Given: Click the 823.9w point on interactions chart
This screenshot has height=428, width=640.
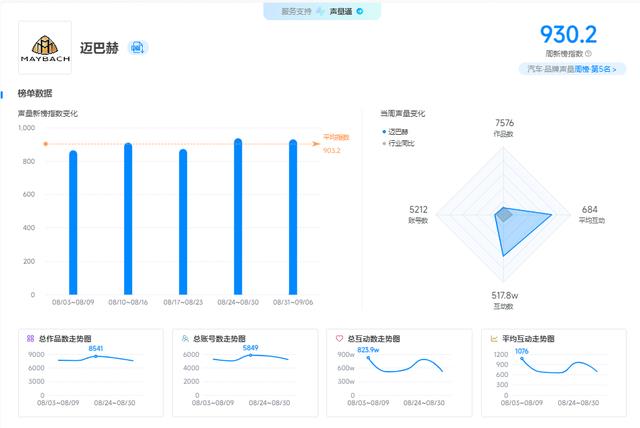Looking at the screenshot, I should pos(368,357).
